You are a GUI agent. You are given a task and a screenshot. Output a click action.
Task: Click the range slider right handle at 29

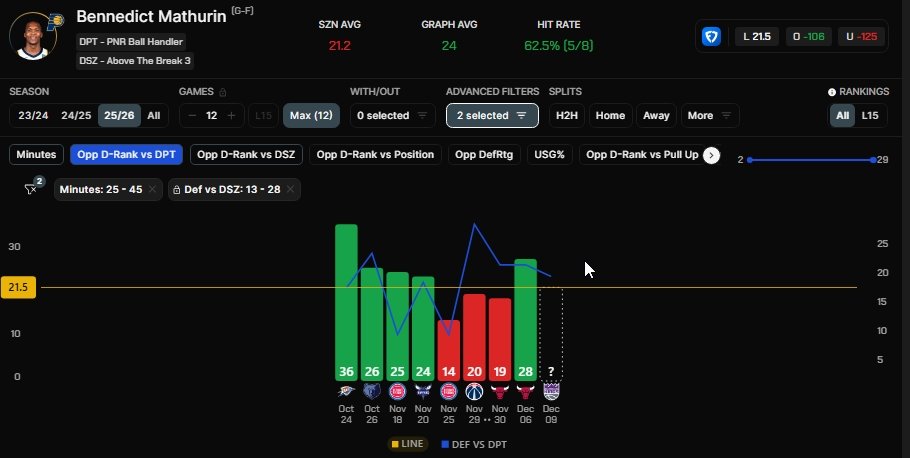pos(873,160)
